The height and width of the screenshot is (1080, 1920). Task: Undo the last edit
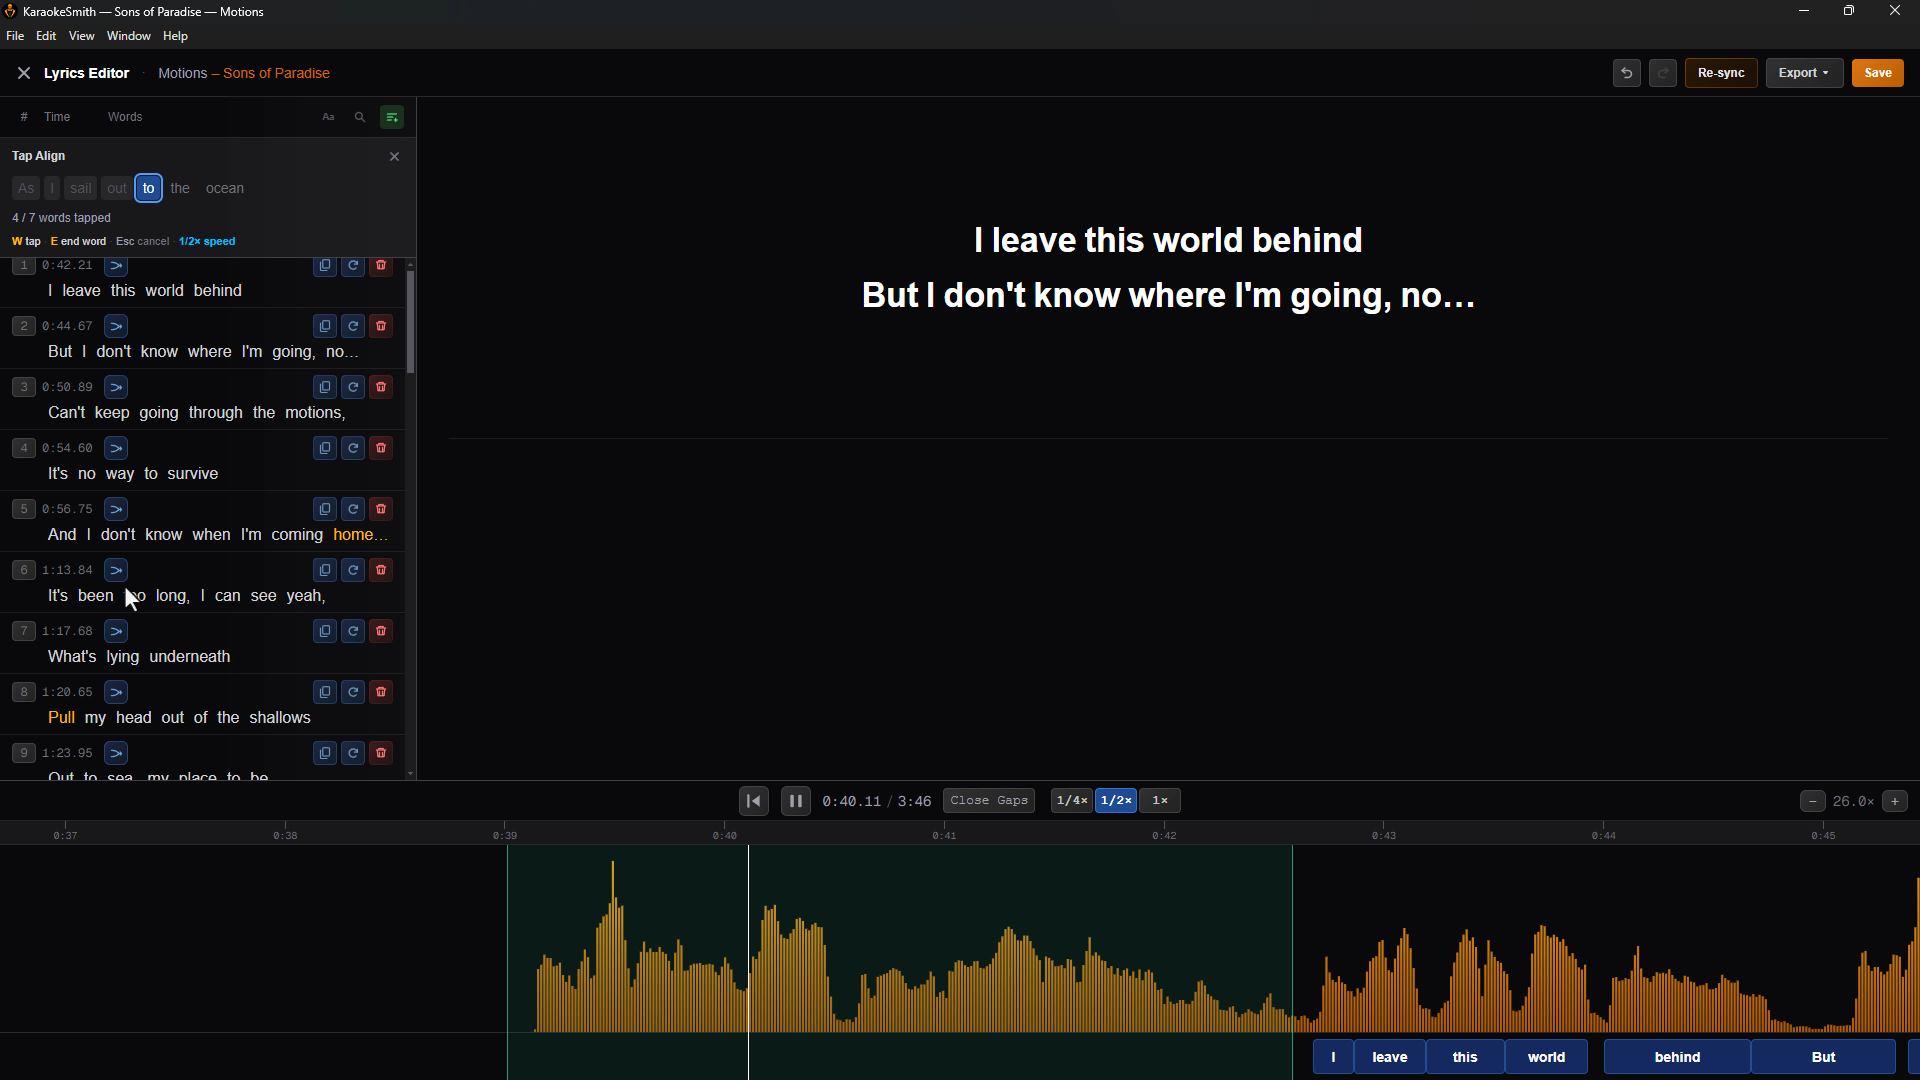[x=1626, y=73]
